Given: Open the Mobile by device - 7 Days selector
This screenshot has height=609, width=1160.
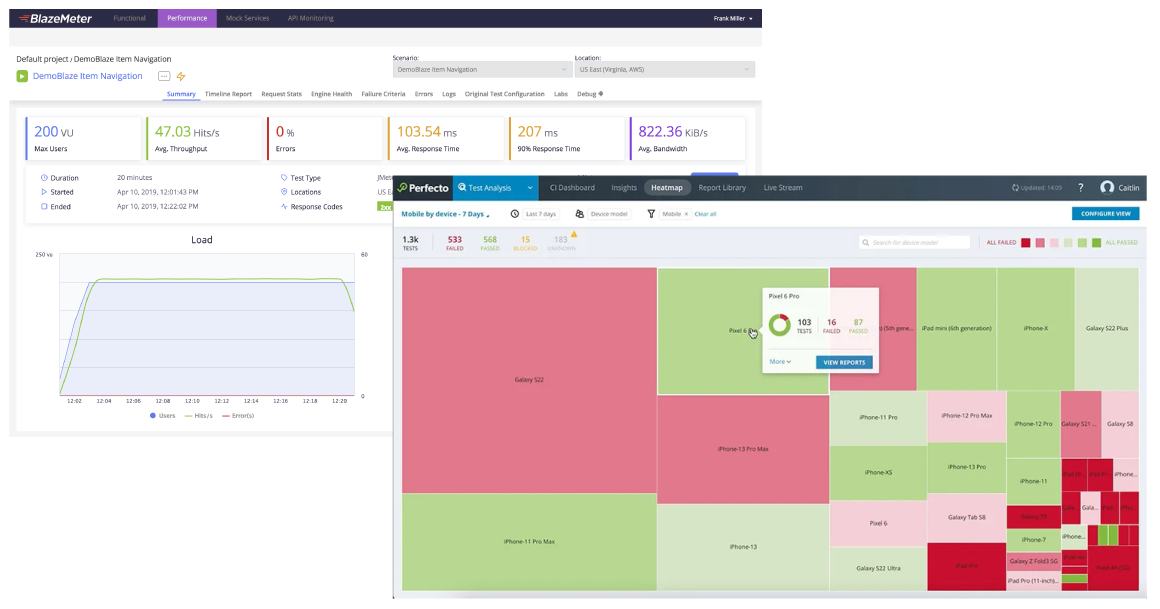Looking at the screenshot, I should 445,214.
